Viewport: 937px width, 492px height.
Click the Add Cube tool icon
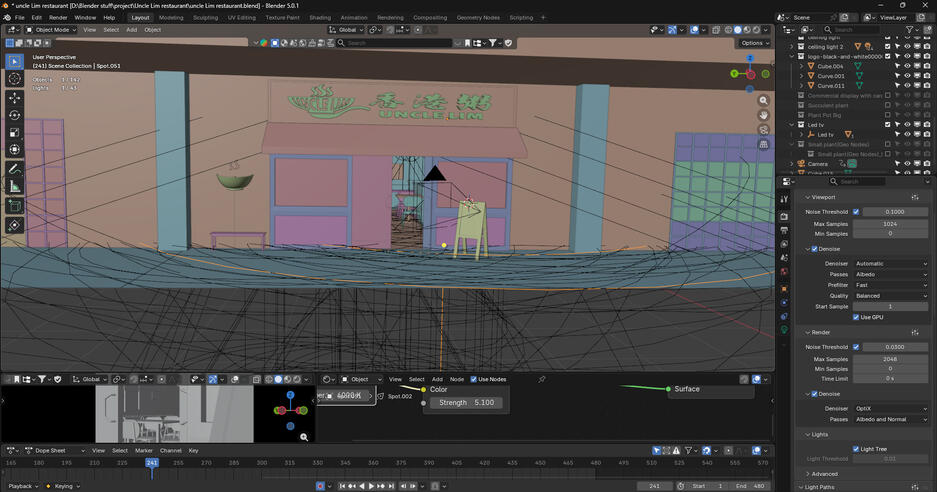click(14, 206)
